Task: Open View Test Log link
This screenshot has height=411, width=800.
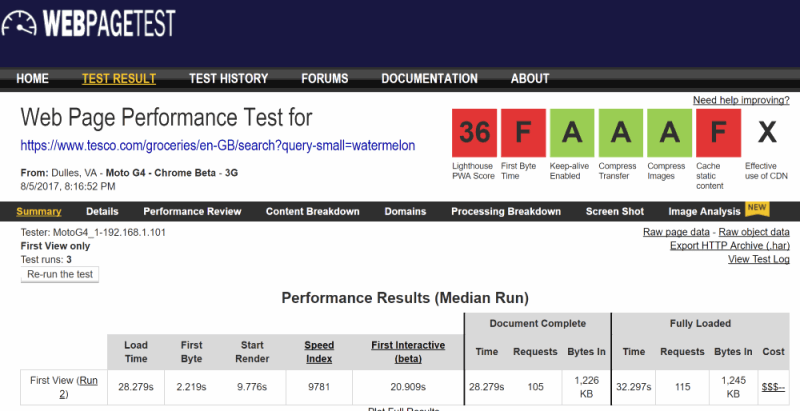Action: [759, 259]
